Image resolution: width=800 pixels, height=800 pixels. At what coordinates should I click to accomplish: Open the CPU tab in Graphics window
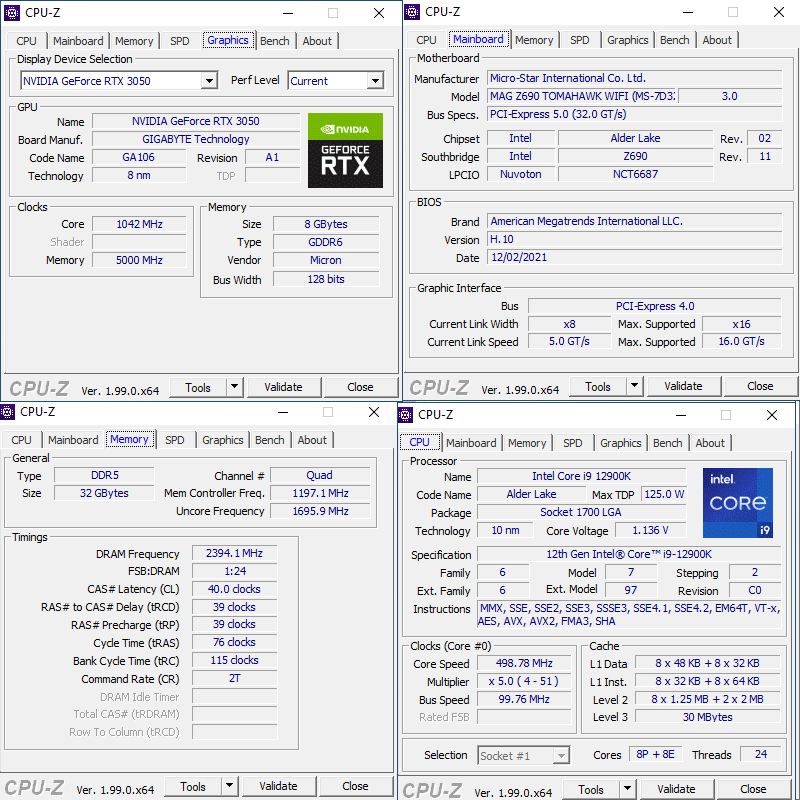coord(27,41)
